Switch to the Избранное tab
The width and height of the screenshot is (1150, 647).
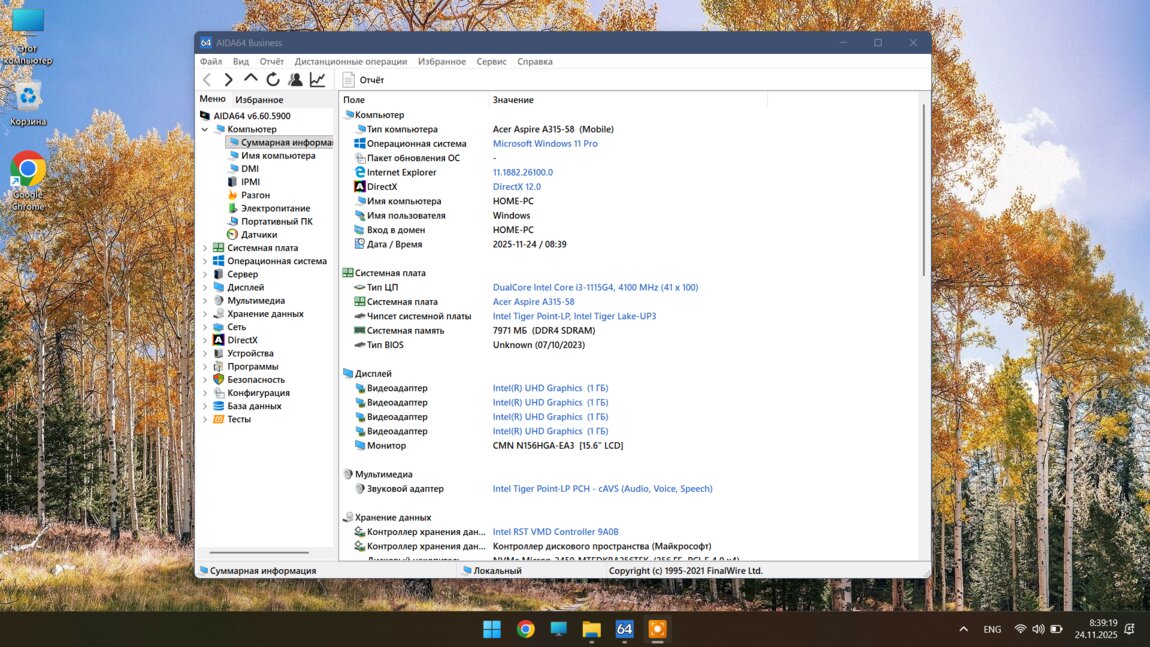pyautogui.click(x=259, y=100)
